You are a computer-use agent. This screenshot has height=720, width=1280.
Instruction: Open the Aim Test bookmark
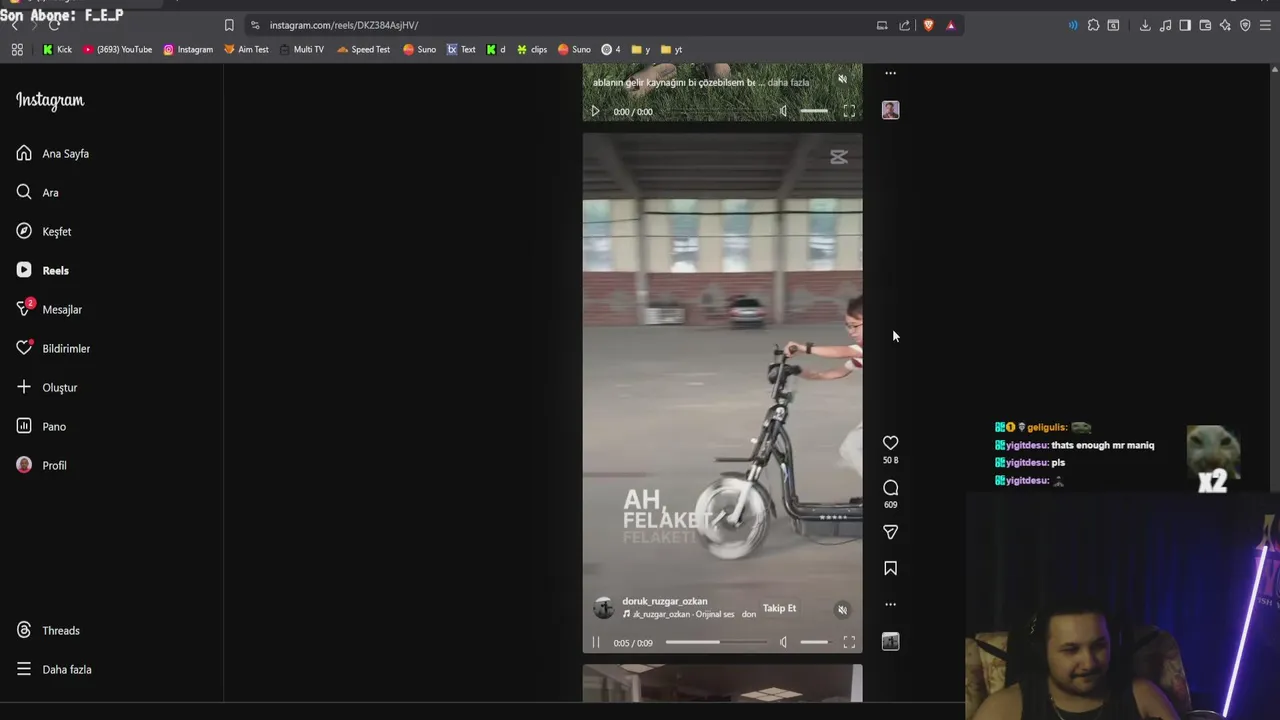tap(246, 49)
